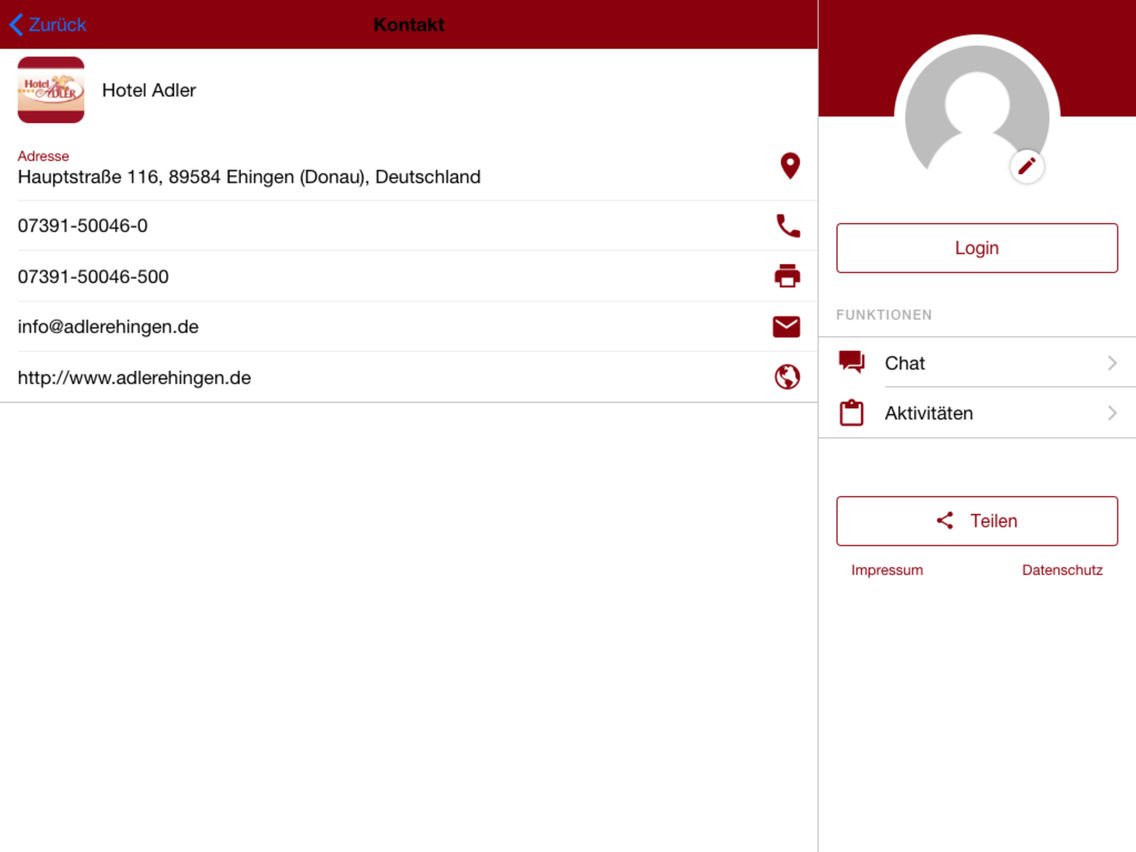Click the Adresse label
The height and width of the screenshot is (852, 1136).
click(x=43, y=156)
